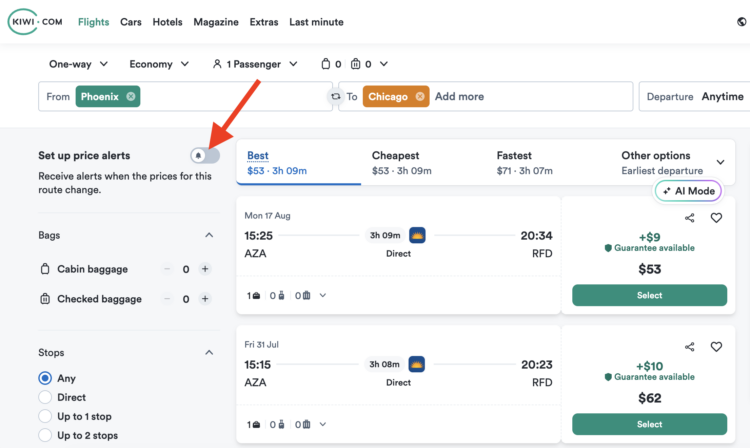Open the Magazine navigation item
The height and width of the screenshot is (448, 750).
click(216, 22)
